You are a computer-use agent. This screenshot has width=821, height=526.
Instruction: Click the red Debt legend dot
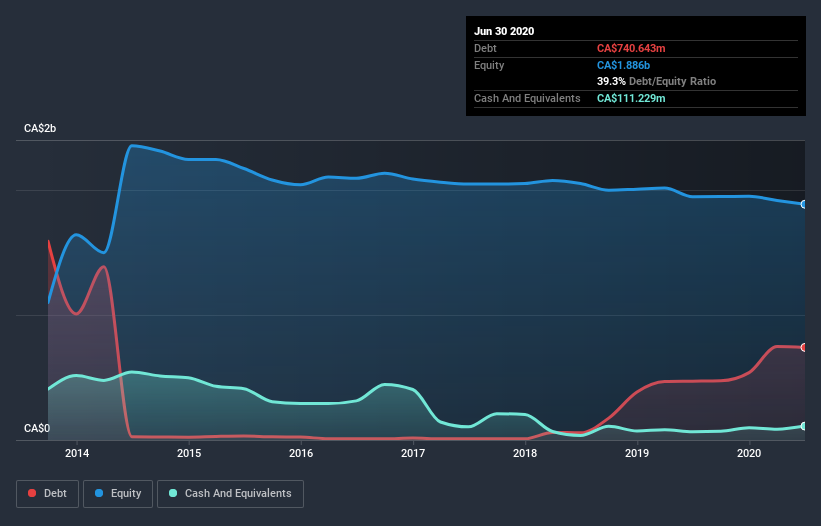pyautogui.click(x=32, y=493)
